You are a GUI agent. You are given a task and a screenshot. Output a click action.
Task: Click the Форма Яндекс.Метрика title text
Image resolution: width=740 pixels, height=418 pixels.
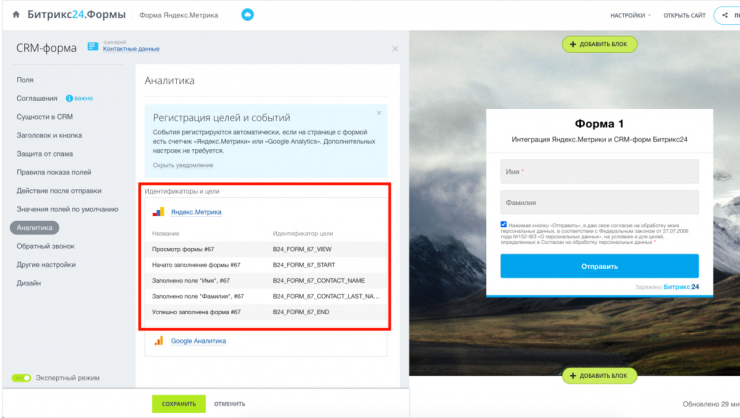179,15
